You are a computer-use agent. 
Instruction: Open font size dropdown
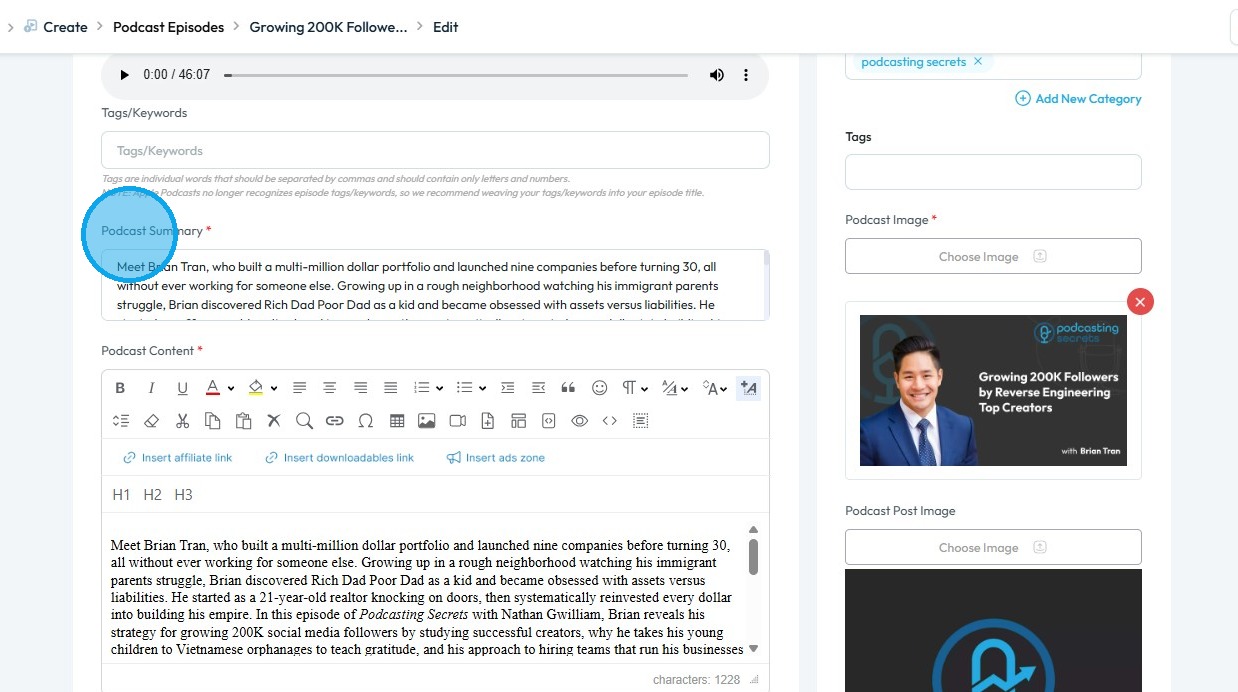point(715,388)
